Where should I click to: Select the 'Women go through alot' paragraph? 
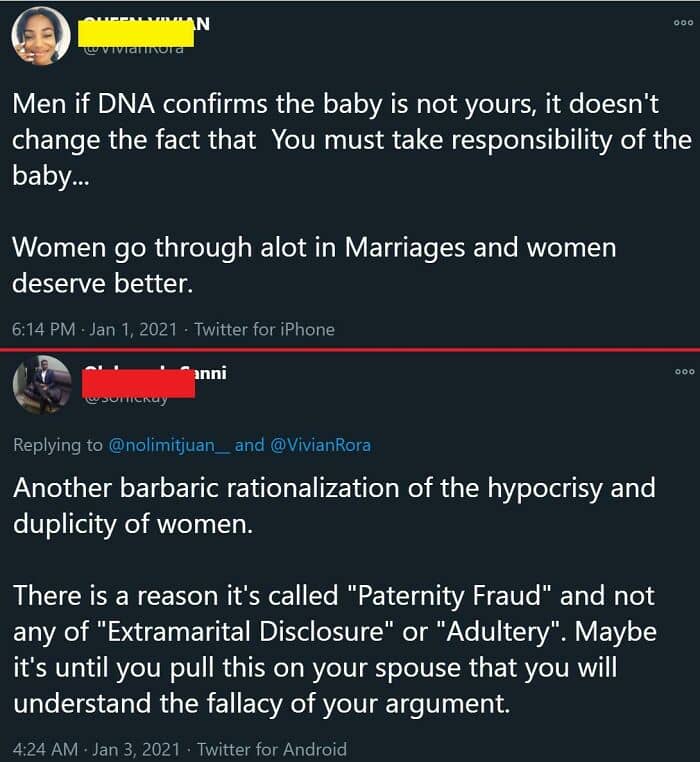[x=314, y=265]
